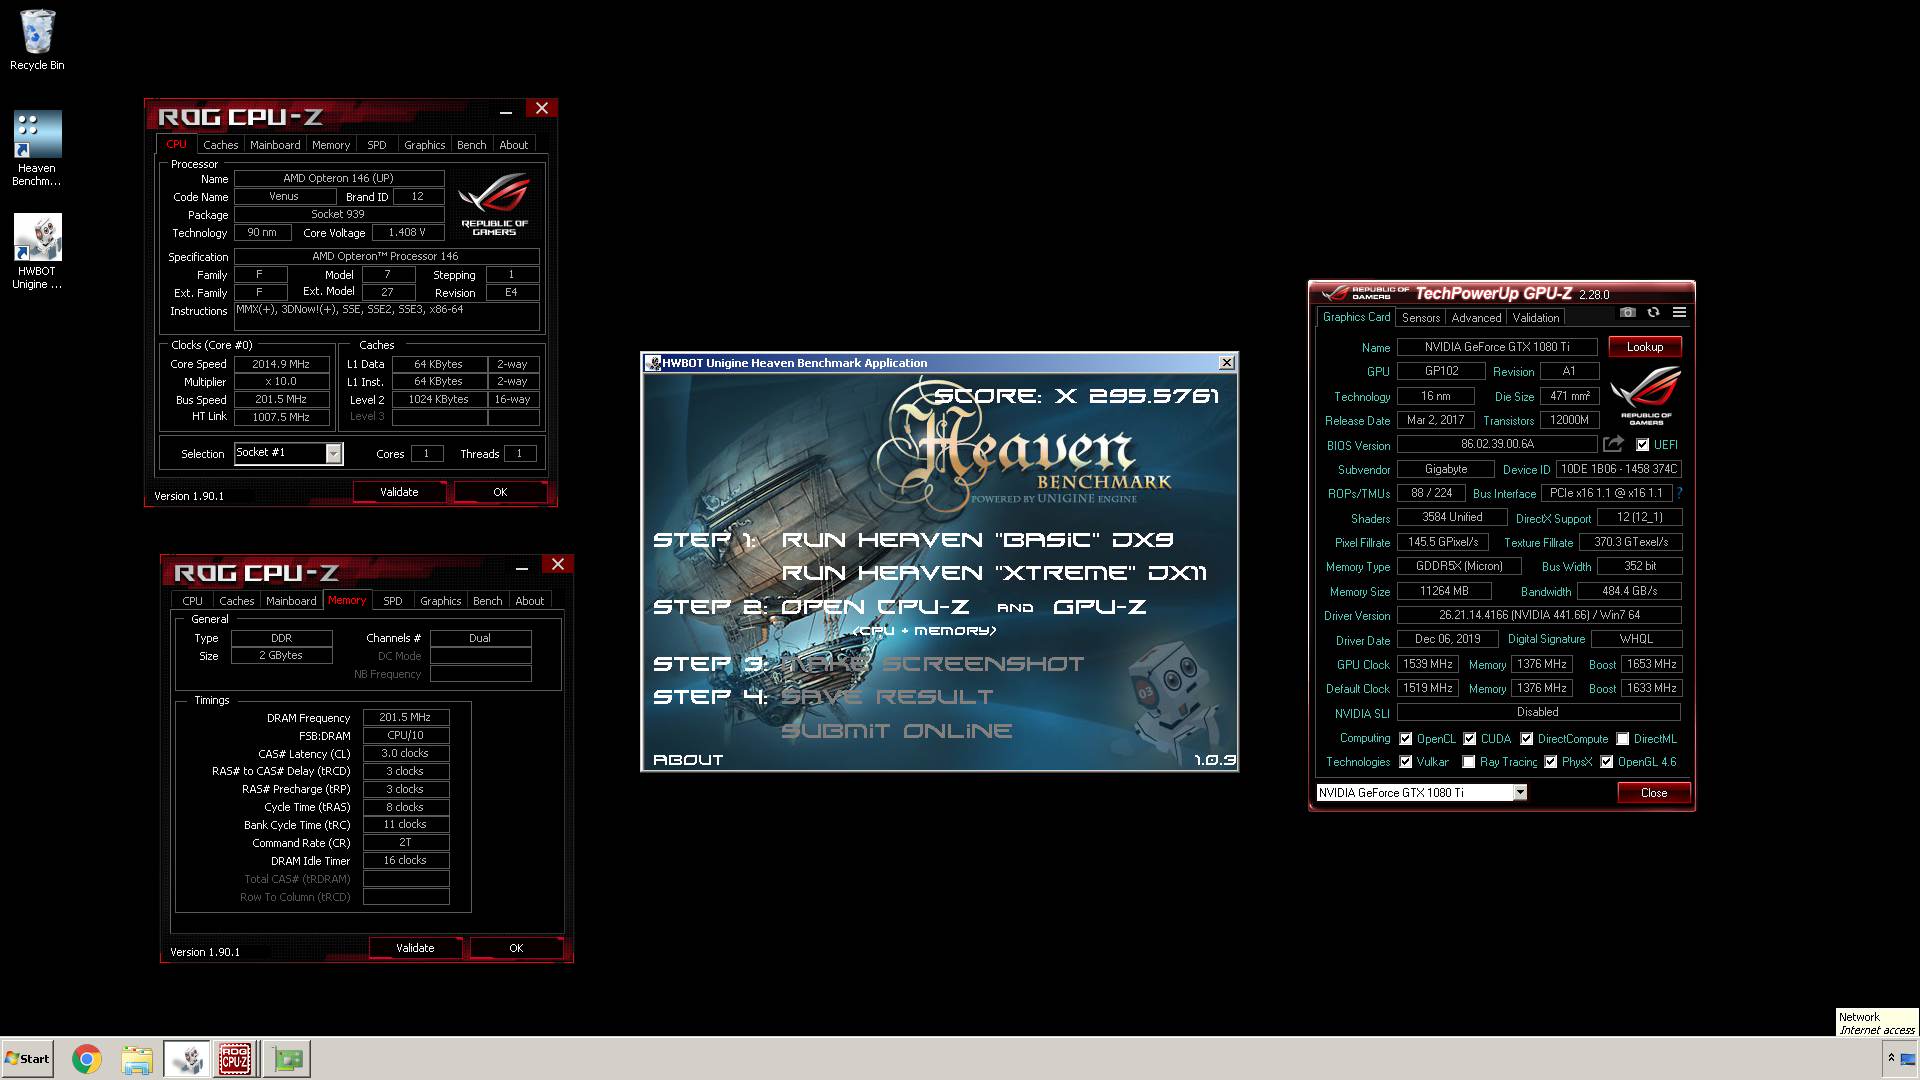Expand the Socket #1 selection dropdown
Screen dimensions: 1920x1080
click(333, 454)
